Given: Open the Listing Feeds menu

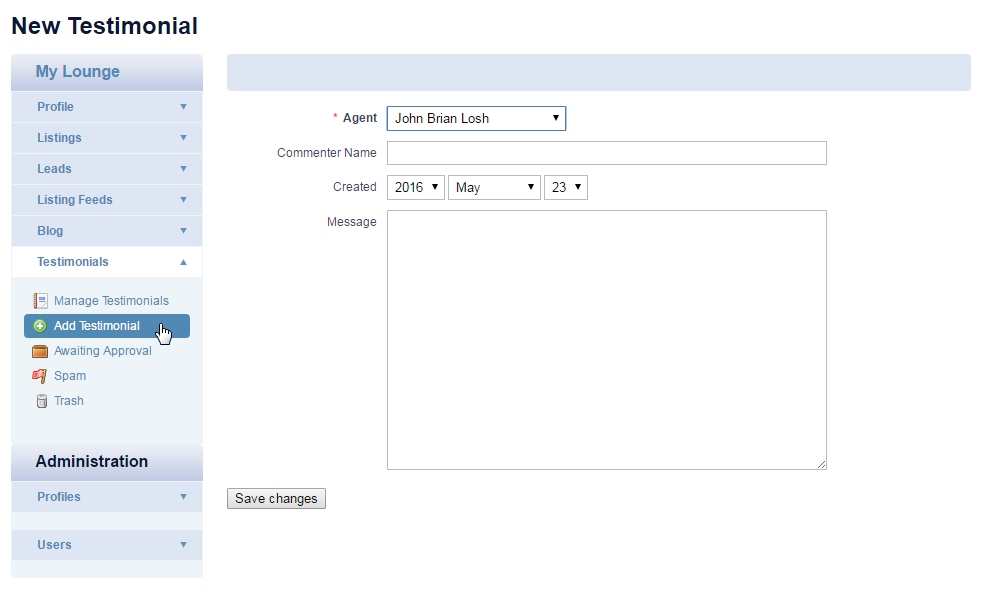Looking at the screenshot, I should click(107, 200).
